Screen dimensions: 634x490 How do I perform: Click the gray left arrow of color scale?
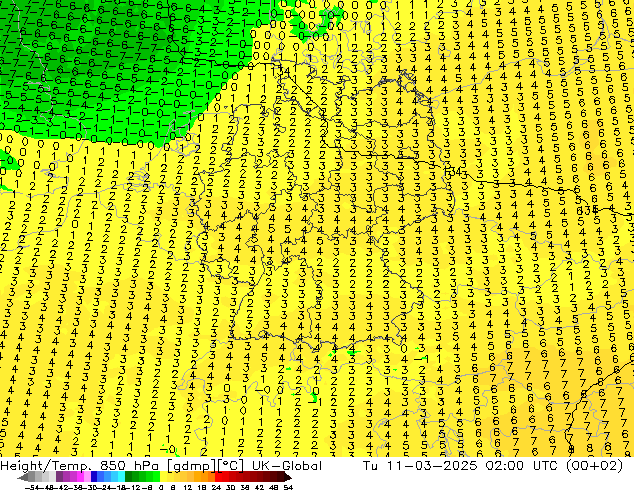point(23,477)
